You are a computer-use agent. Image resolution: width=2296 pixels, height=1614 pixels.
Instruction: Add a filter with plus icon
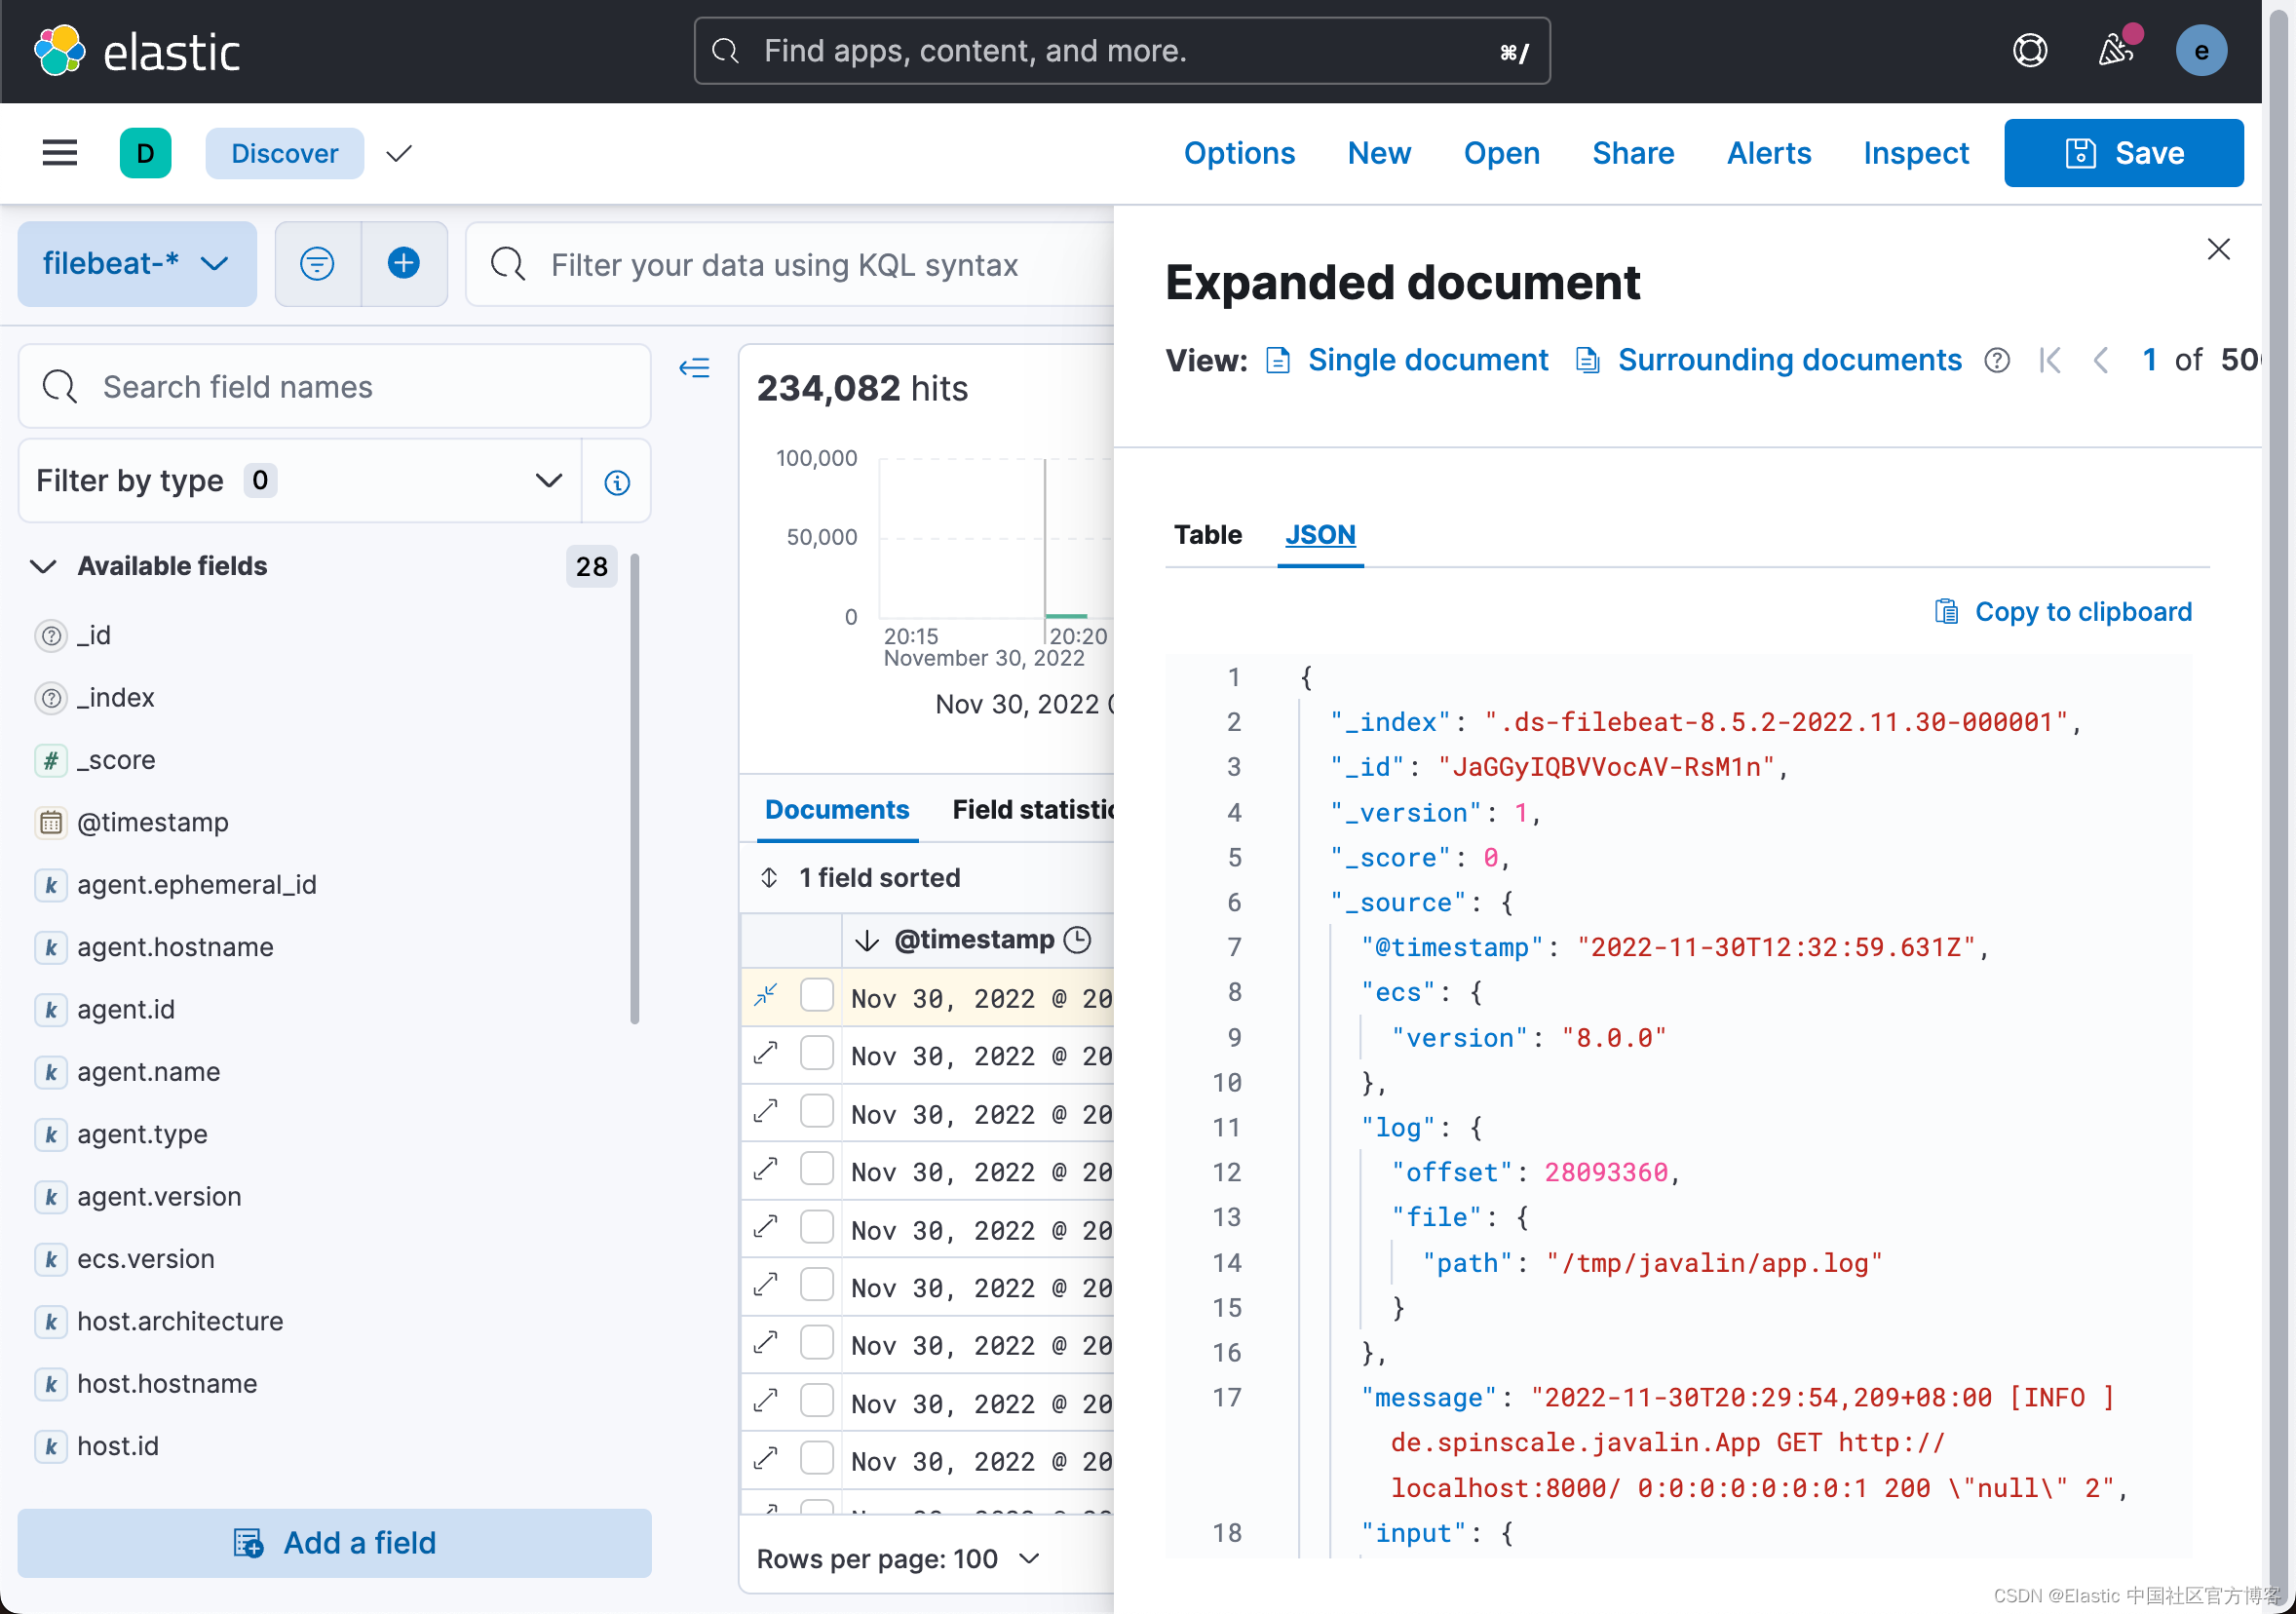click(403, 264)
